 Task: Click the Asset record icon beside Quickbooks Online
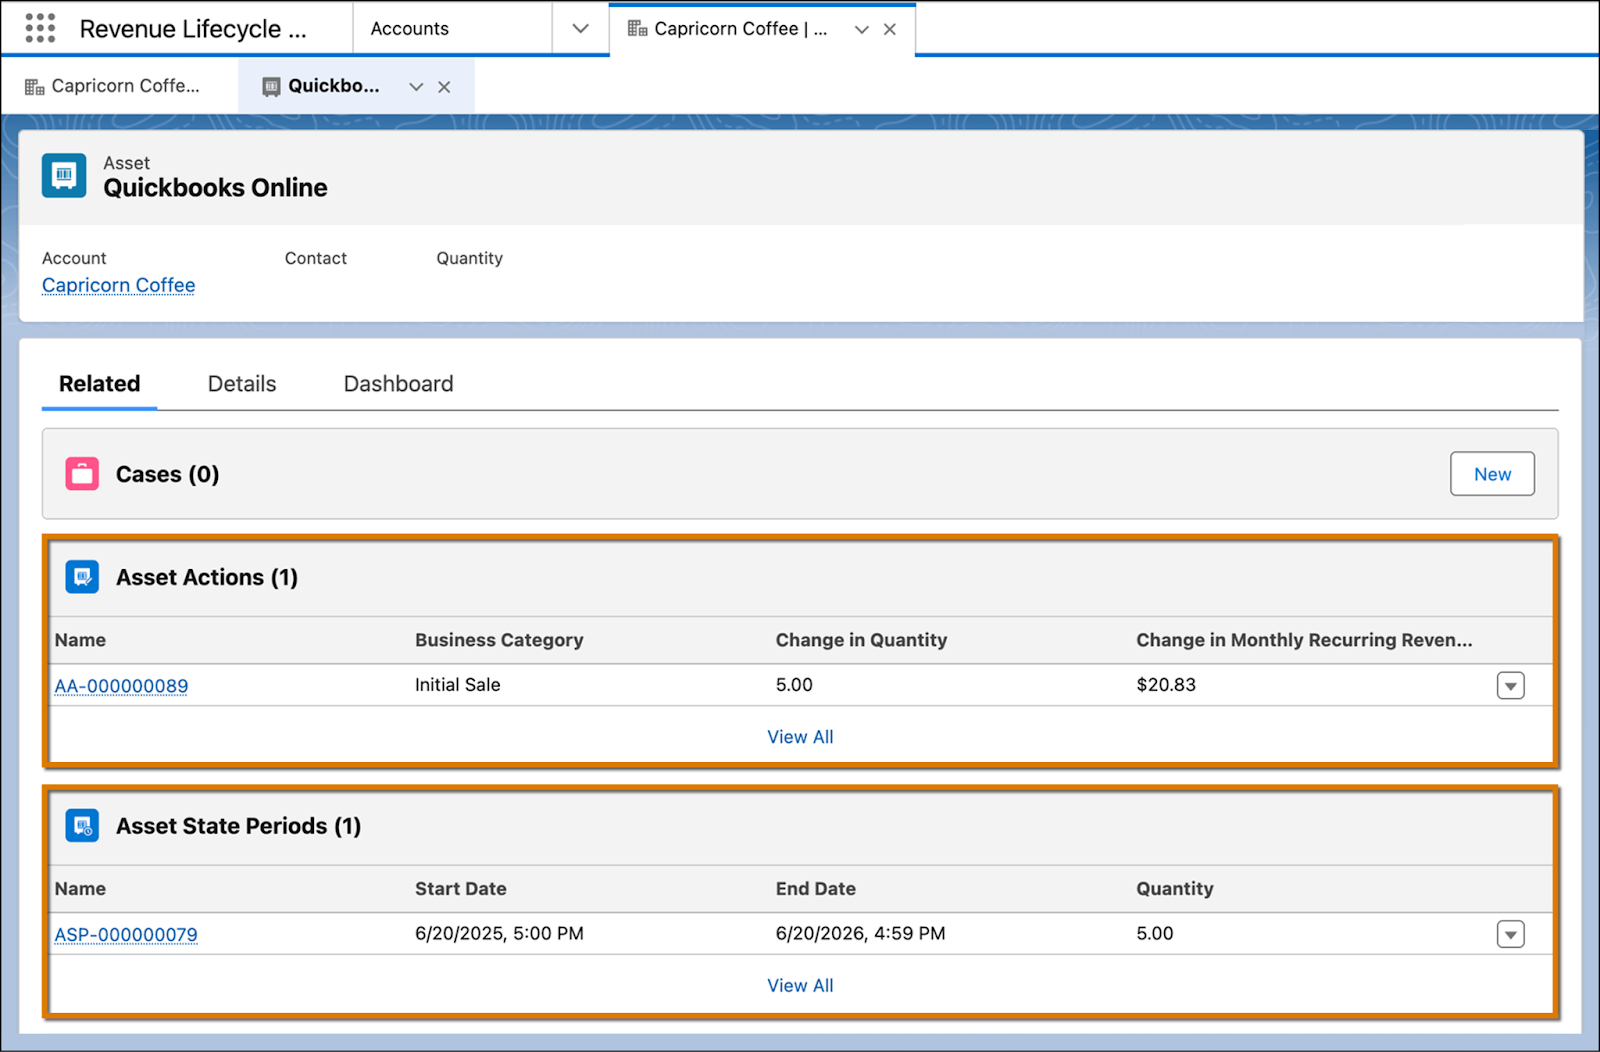pyautogui.click(x=64, y=176)
